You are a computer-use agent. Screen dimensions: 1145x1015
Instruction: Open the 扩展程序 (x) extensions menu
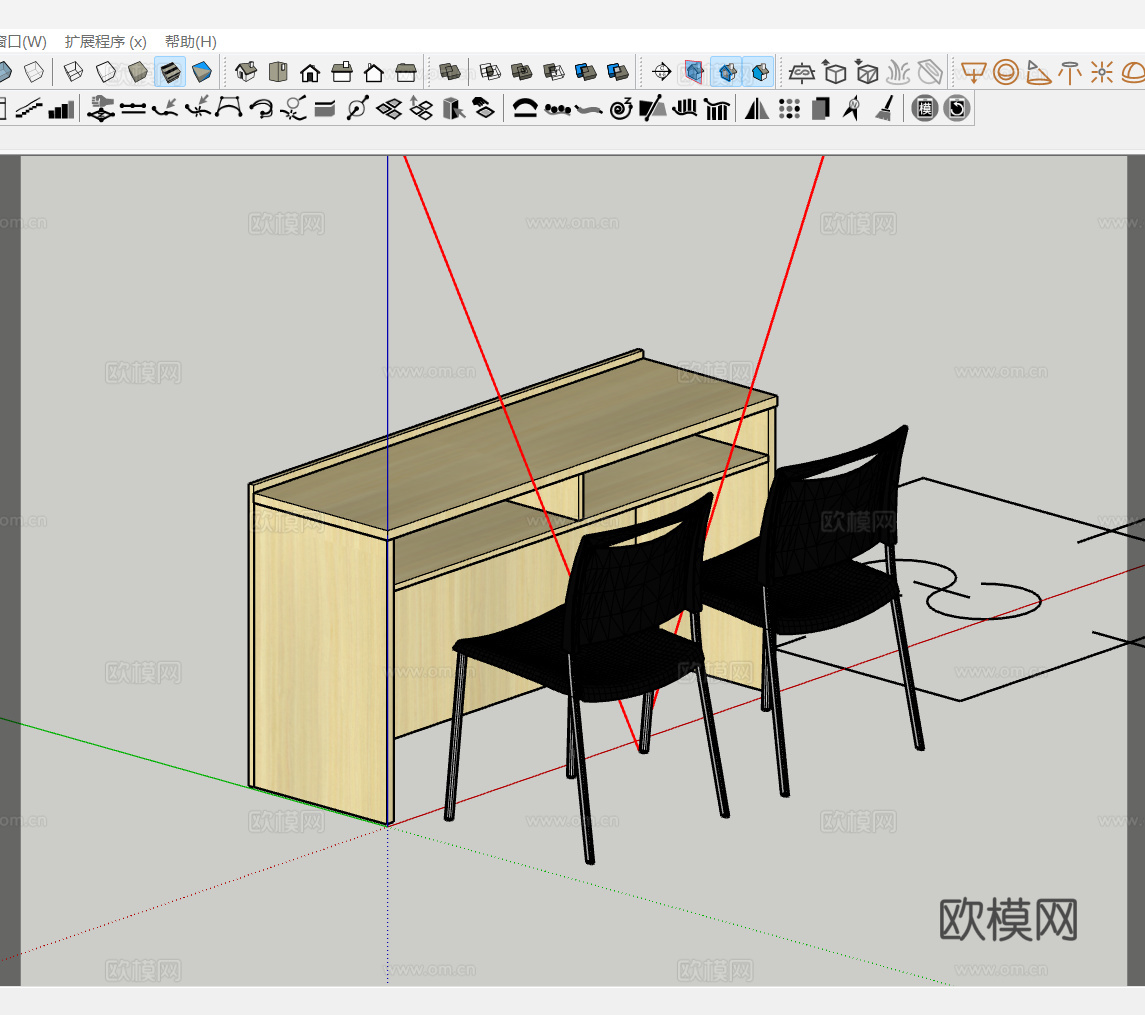pyautogui.click(x=105, y=42)
